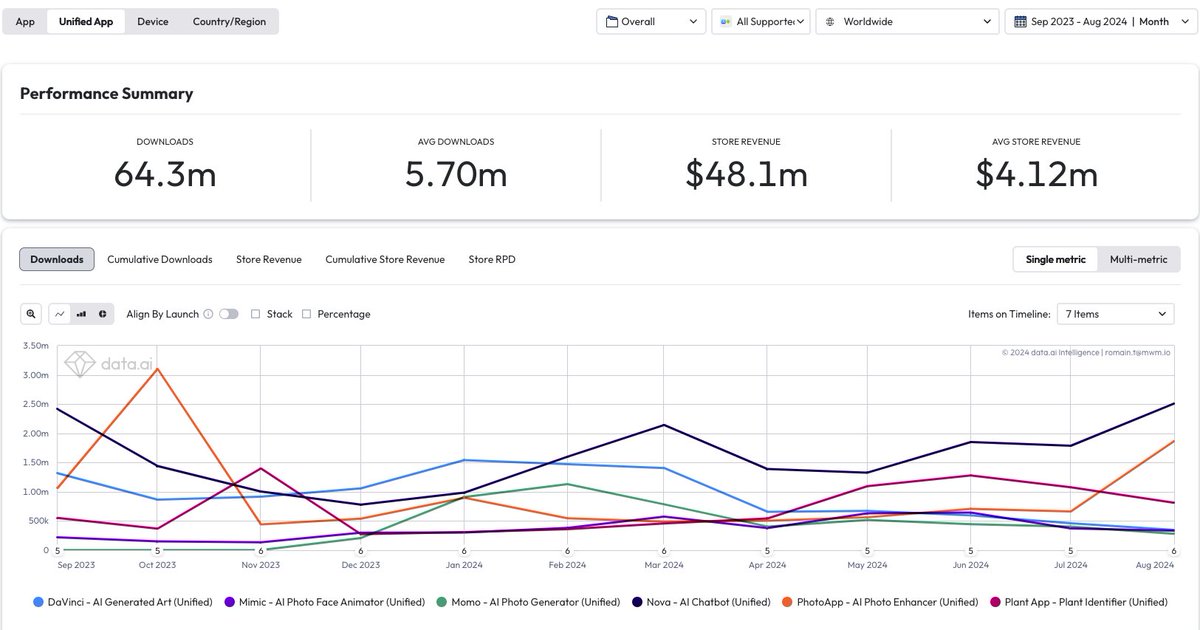Viewport: 1200px width, 630px height.
Task: Click the Jul 2024 timeline event marker
Action: coord(1070,551)
